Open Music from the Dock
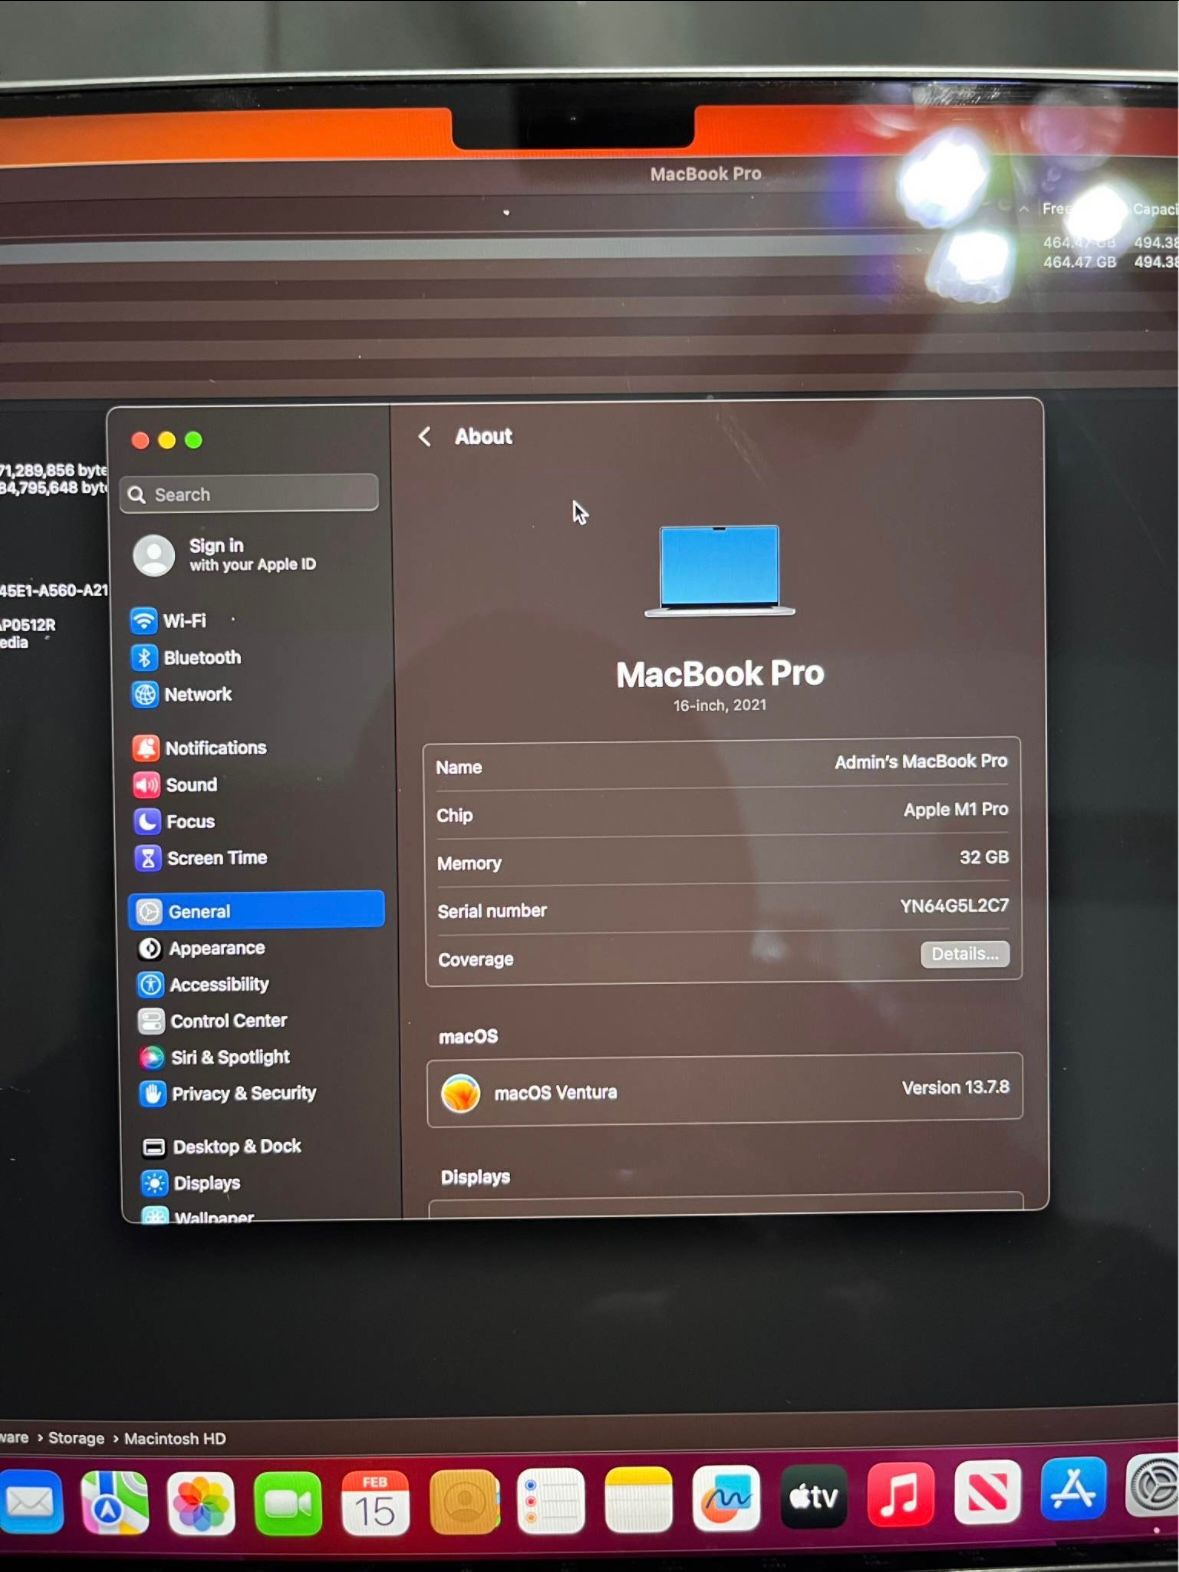The image size is (1179, 1572). coord(900,1494)
